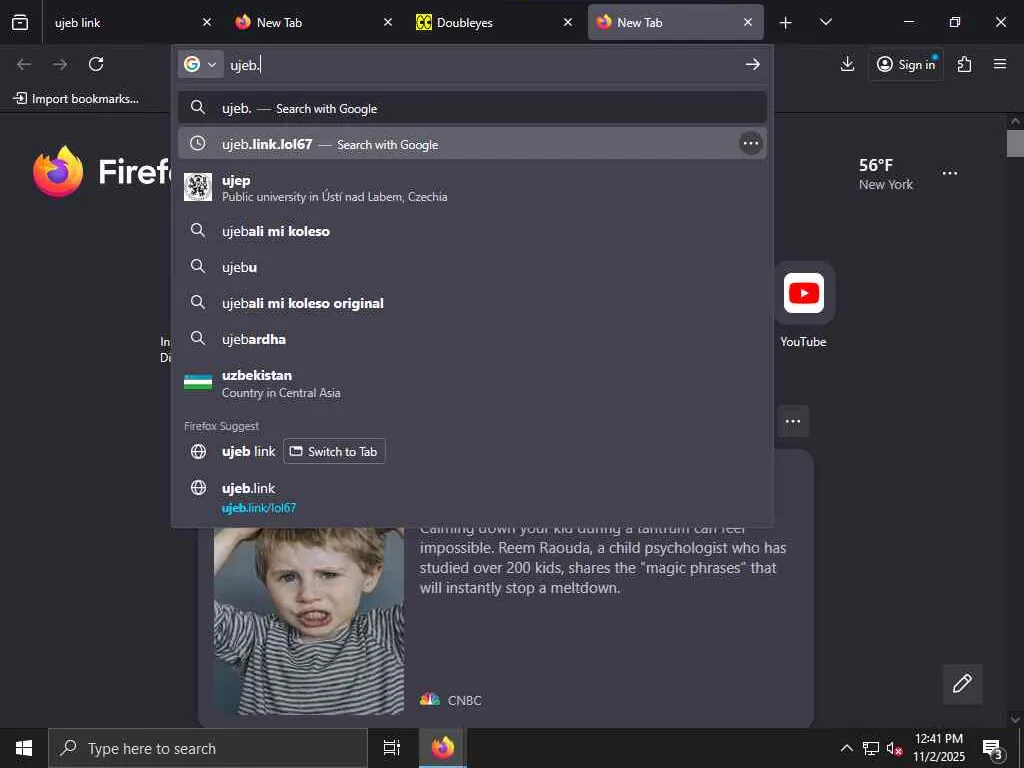The width and height of the screenshot is (1024, 768).
Task: Select the active New Tab tab
Action: (x=676, y=22)
